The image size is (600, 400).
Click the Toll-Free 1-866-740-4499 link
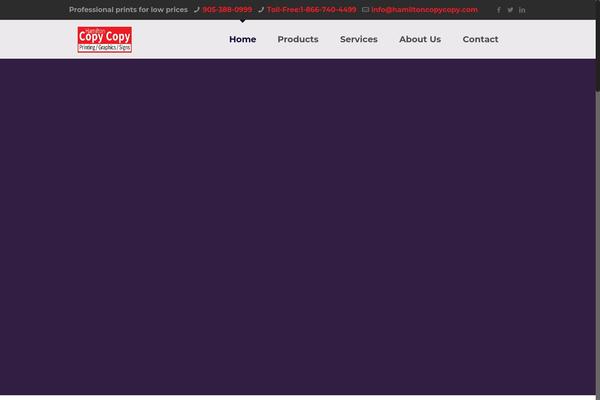pos(311,10)
